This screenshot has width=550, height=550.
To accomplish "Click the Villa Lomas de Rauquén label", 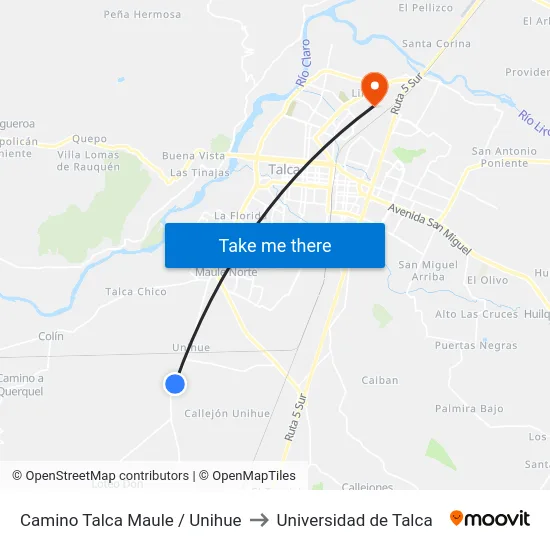I will pyautogui.click(x=88, y=160).
